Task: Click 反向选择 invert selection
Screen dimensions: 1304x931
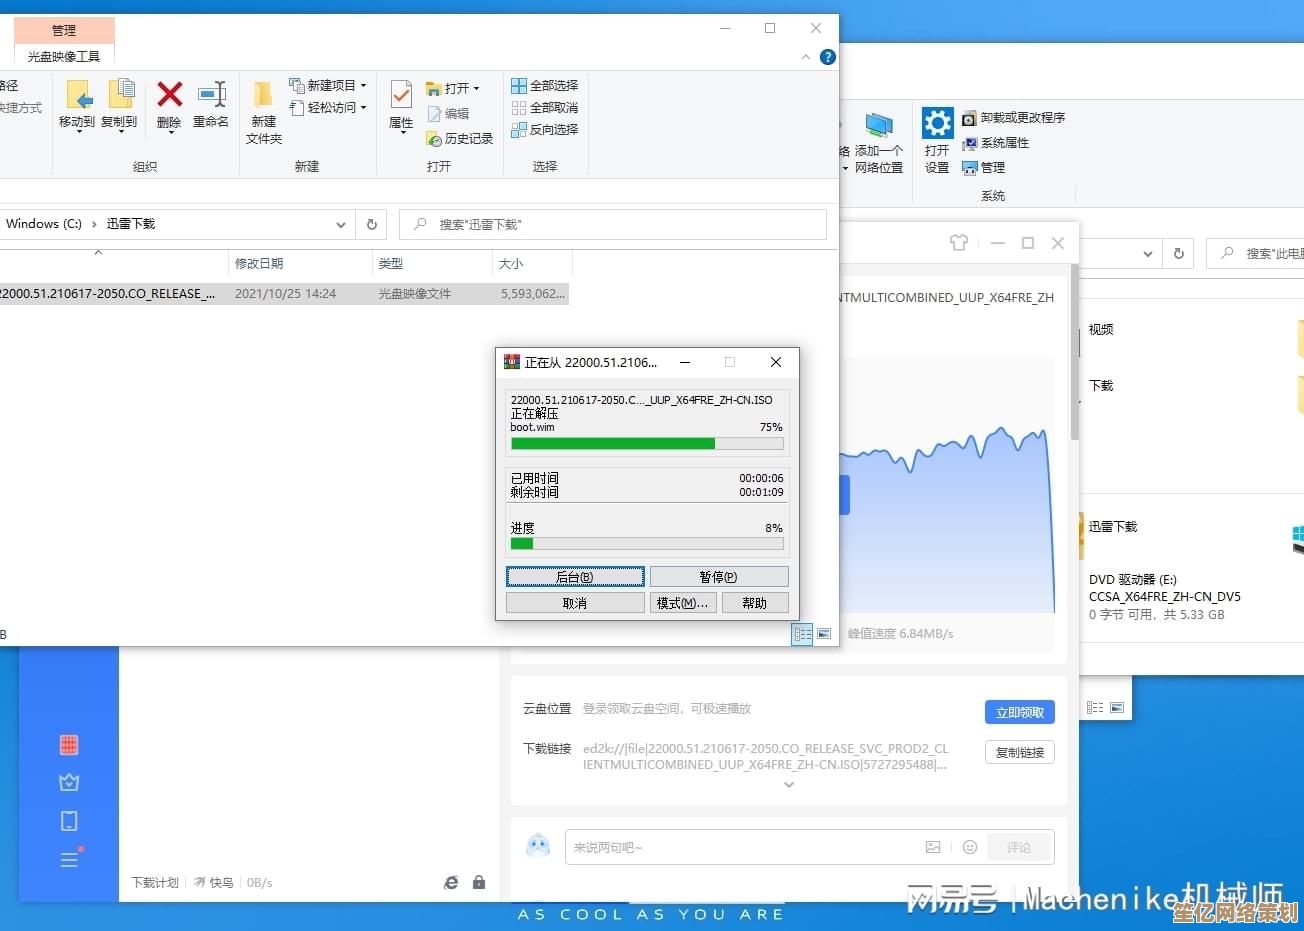Action: click(544, 130)
